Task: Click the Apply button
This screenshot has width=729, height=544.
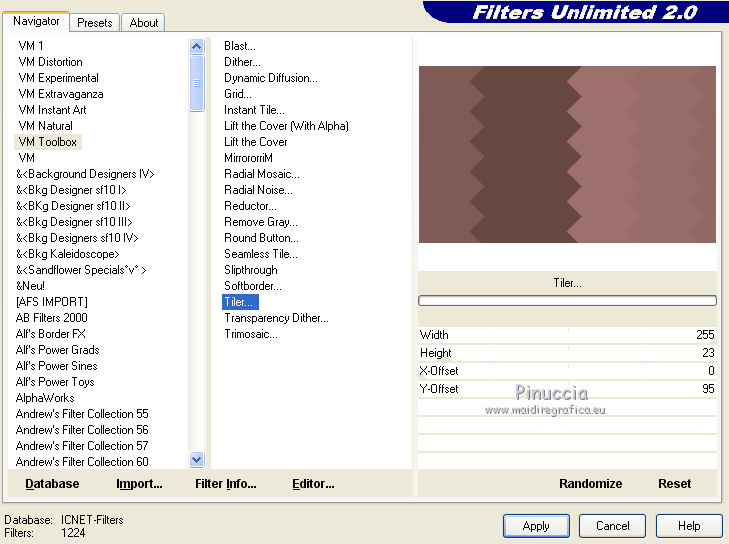Action: (536, 526)
